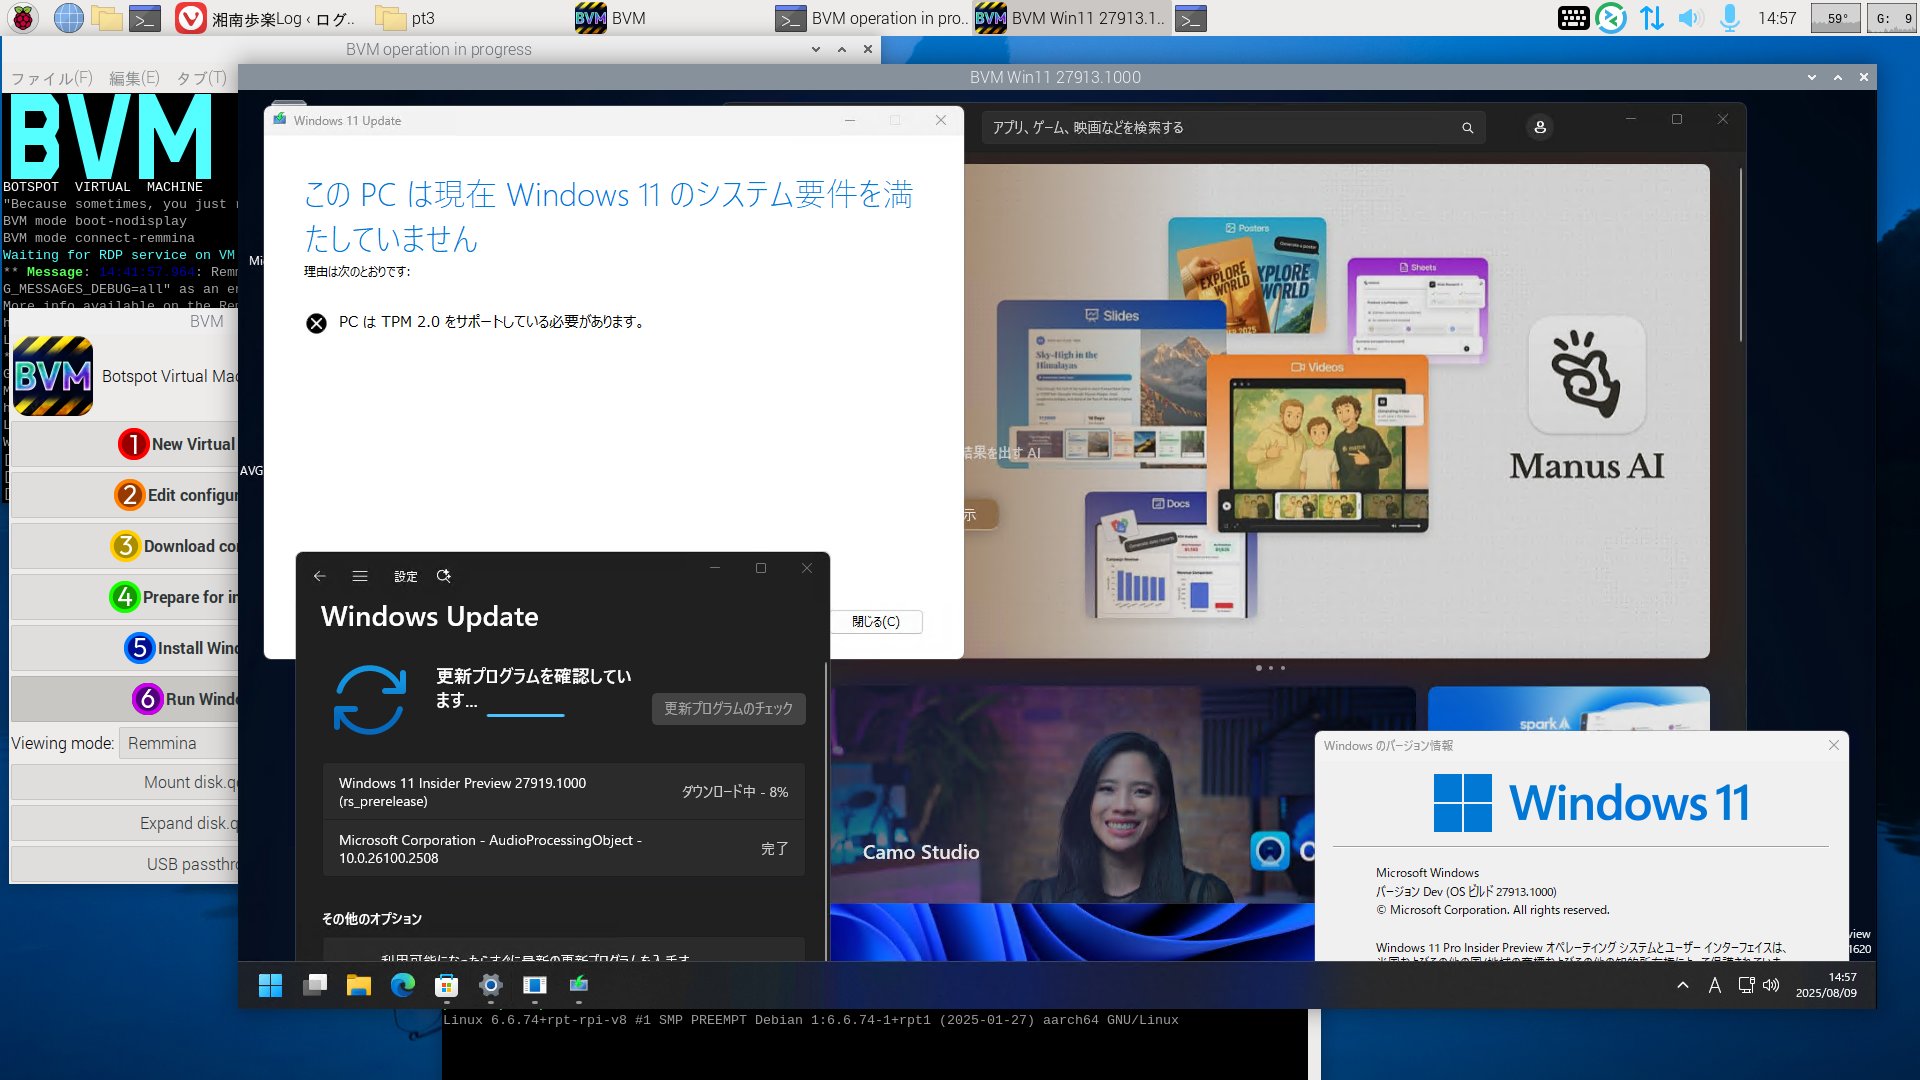Click step 4 Prepare for install button
The image size is (1920, 1080).
125,597
